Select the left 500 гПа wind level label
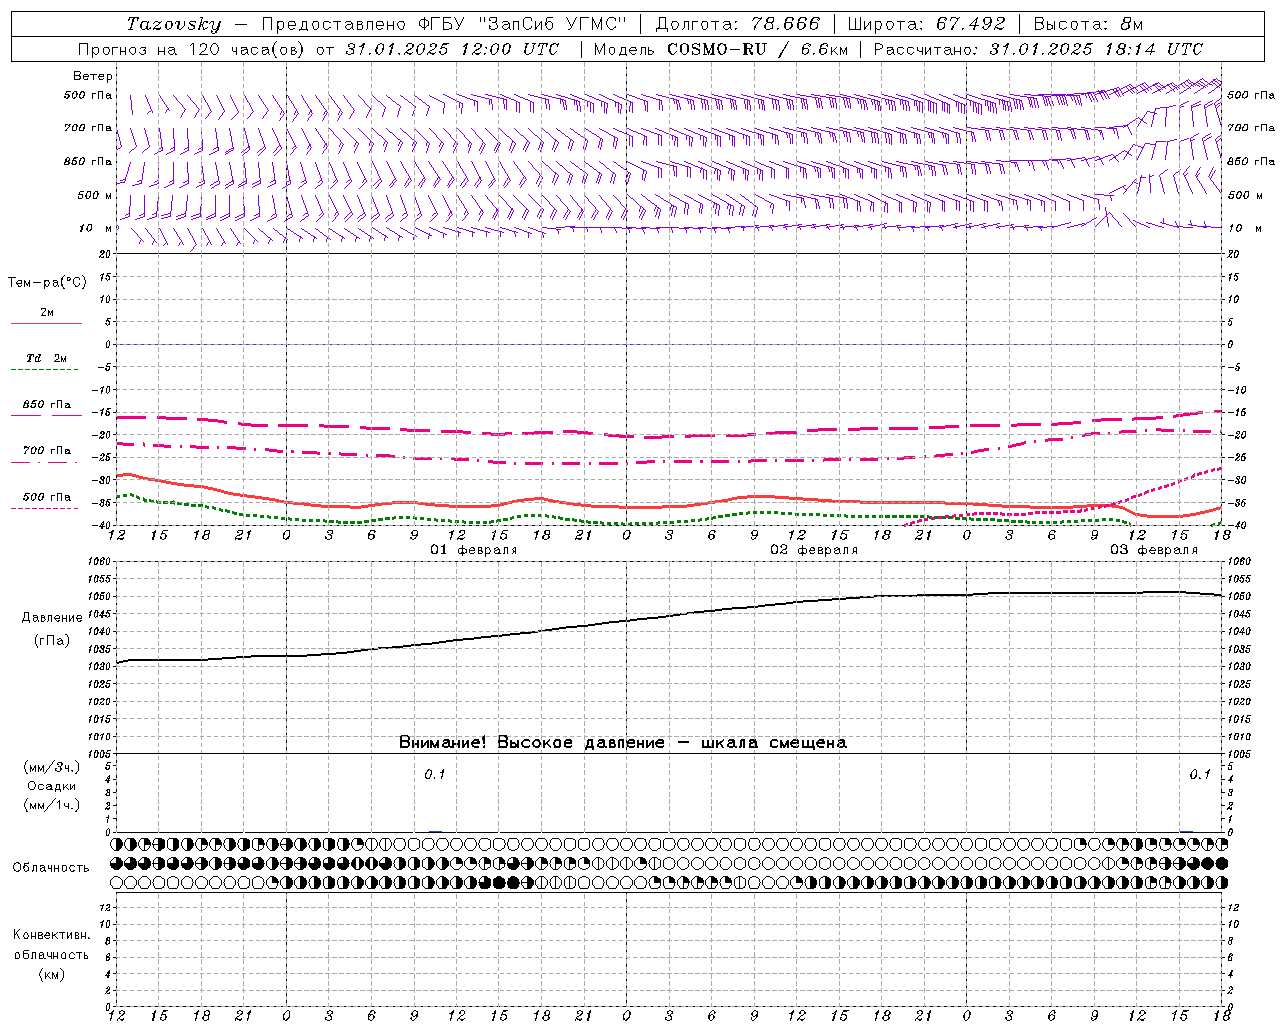 click(88, 95)
